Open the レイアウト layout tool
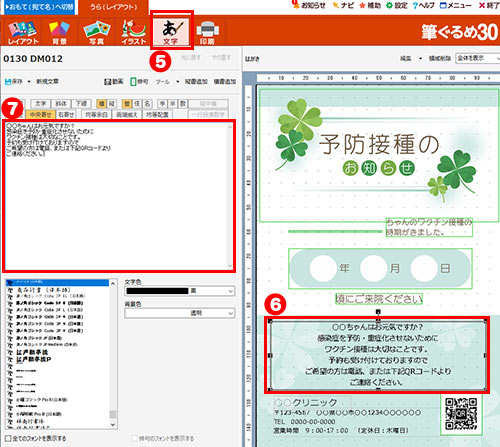 pyautogui.click(x=23, y=32)
